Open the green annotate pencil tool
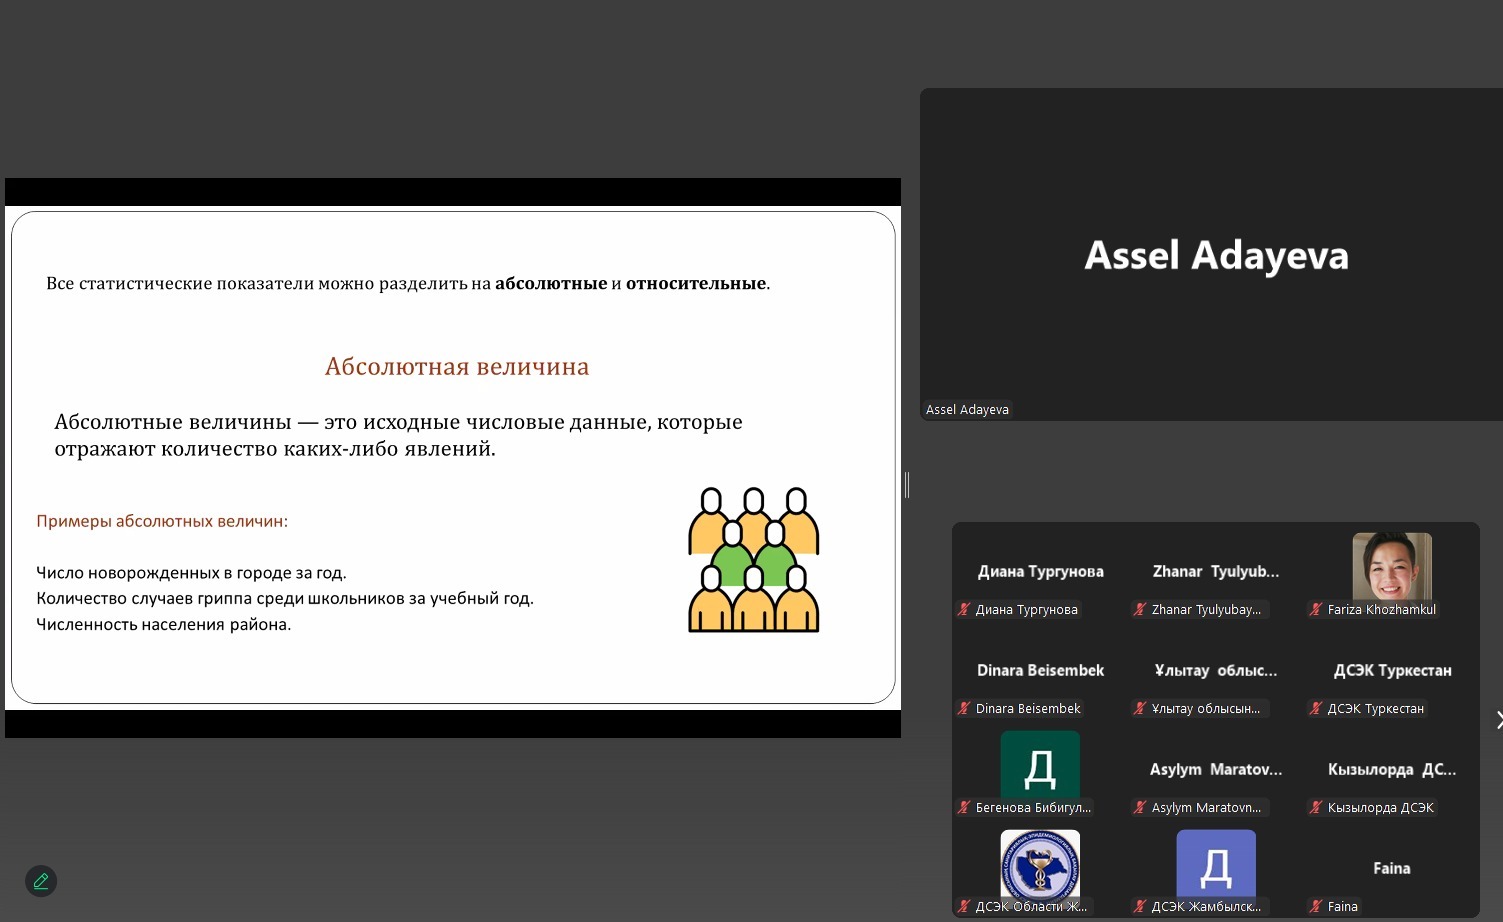The width and height of the screenshot is (1503, 922). 41,881
